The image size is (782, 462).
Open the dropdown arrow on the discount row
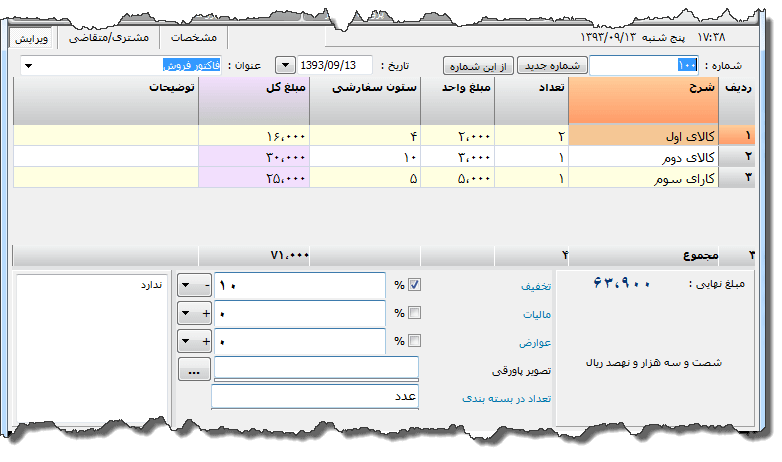tap(187, 285)
